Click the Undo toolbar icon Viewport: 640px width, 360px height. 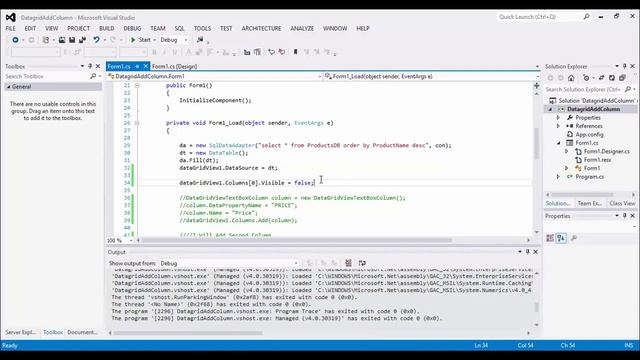click(96, 40)
